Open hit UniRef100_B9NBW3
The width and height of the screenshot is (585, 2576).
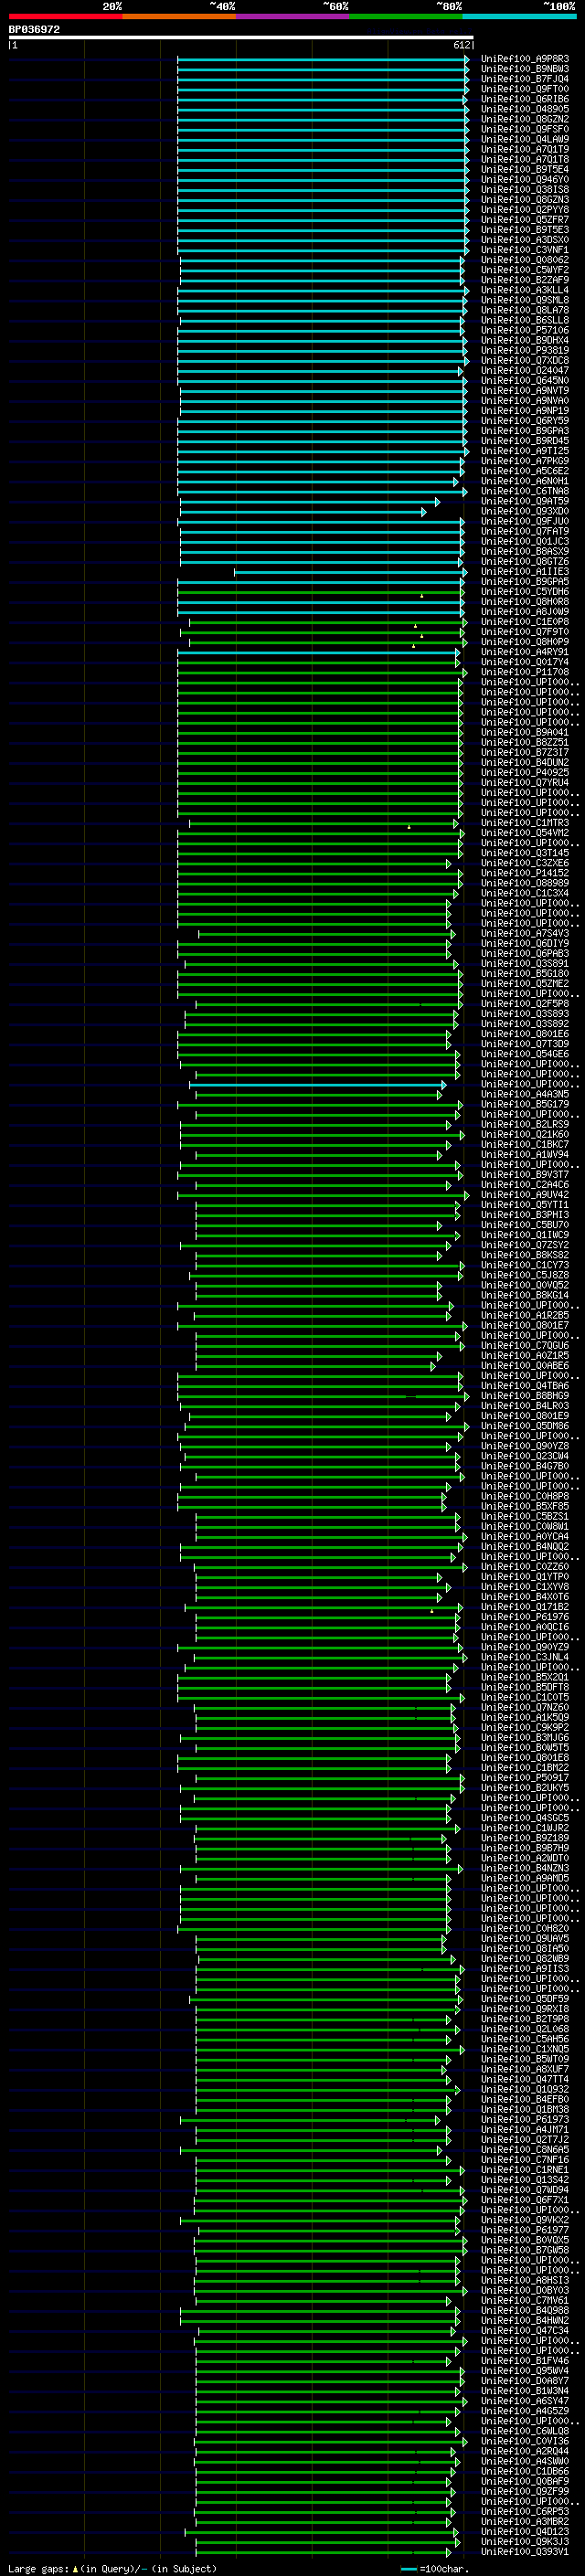(x=524, y=69)
